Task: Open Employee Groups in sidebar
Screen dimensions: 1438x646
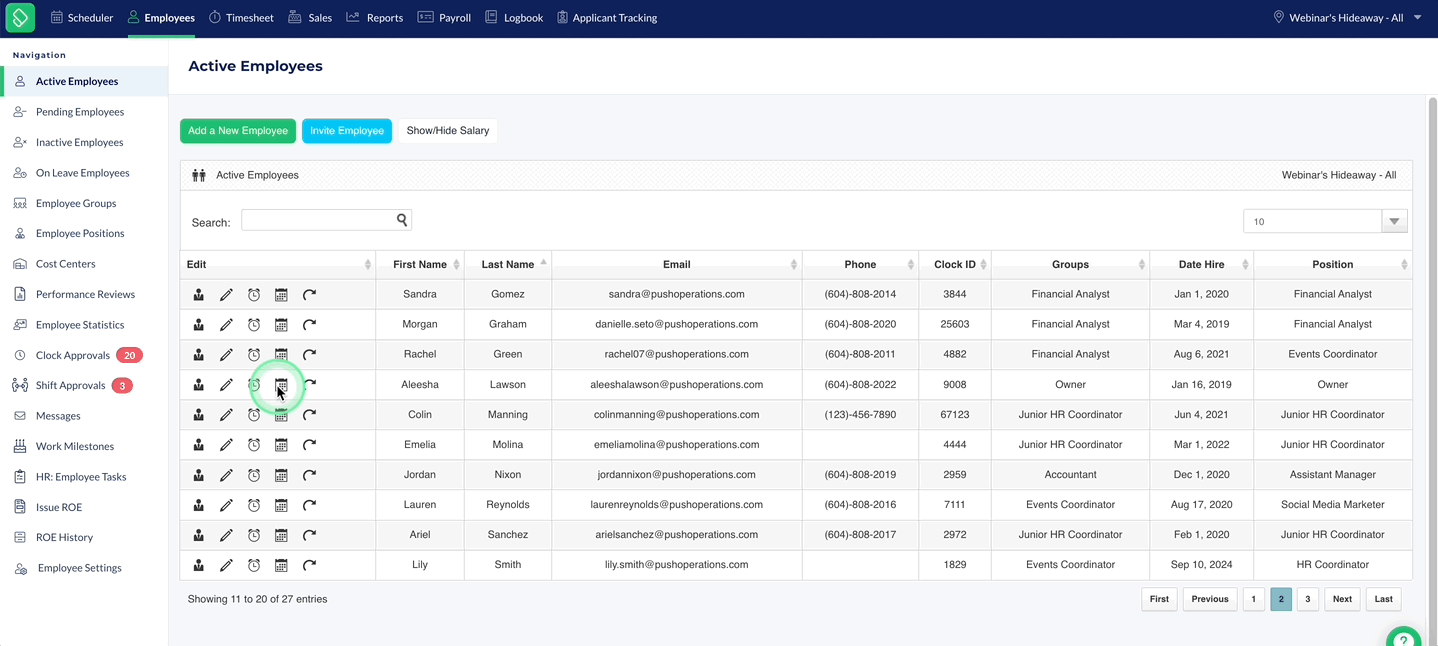Action: point(76,203)
